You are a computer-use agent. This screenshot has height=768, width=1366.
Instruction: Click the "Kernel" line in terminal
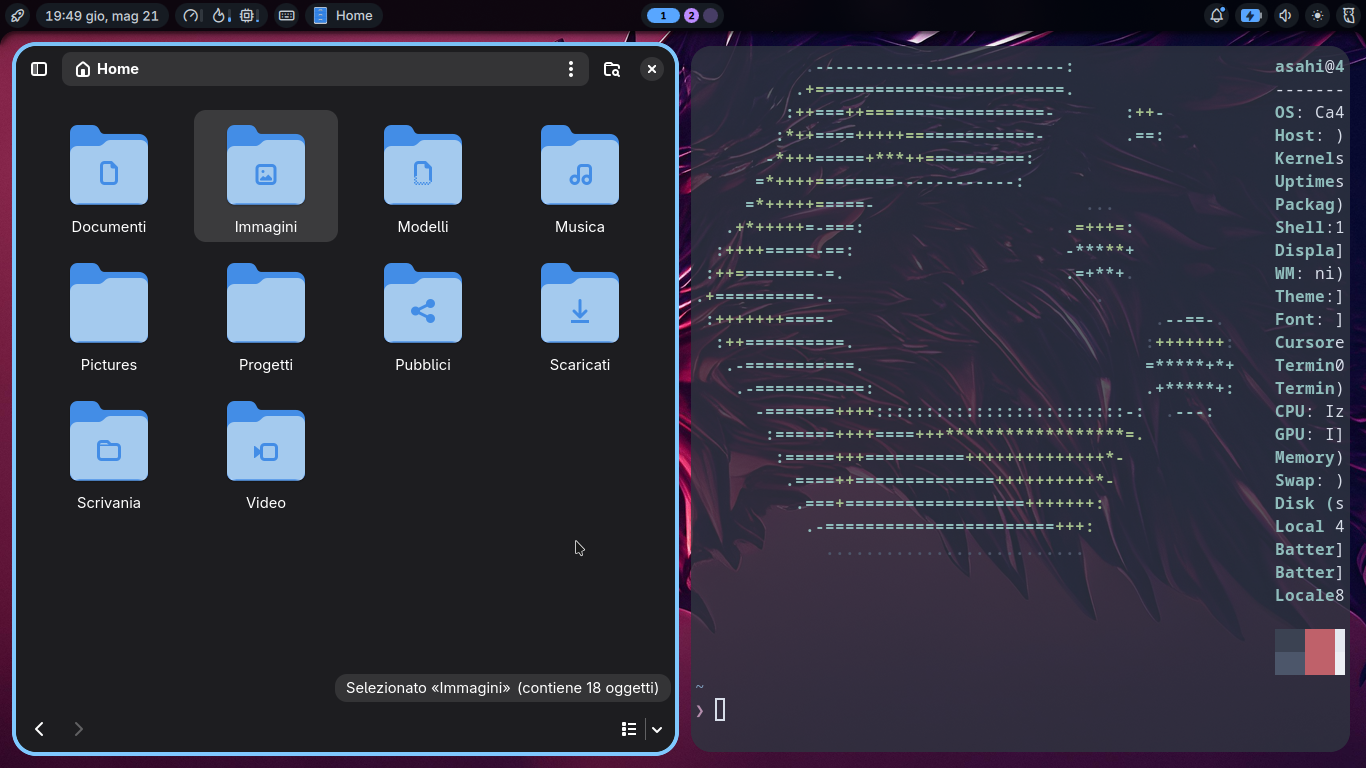[x=1310, y=158]
